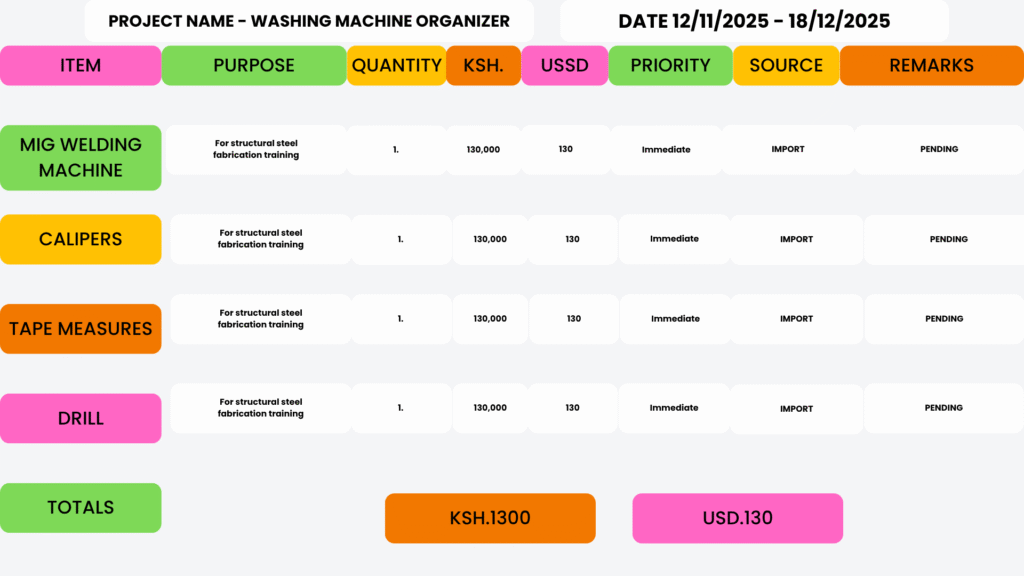
Task: Click the TAPE MEASURES item label
Action: point(80,329)
